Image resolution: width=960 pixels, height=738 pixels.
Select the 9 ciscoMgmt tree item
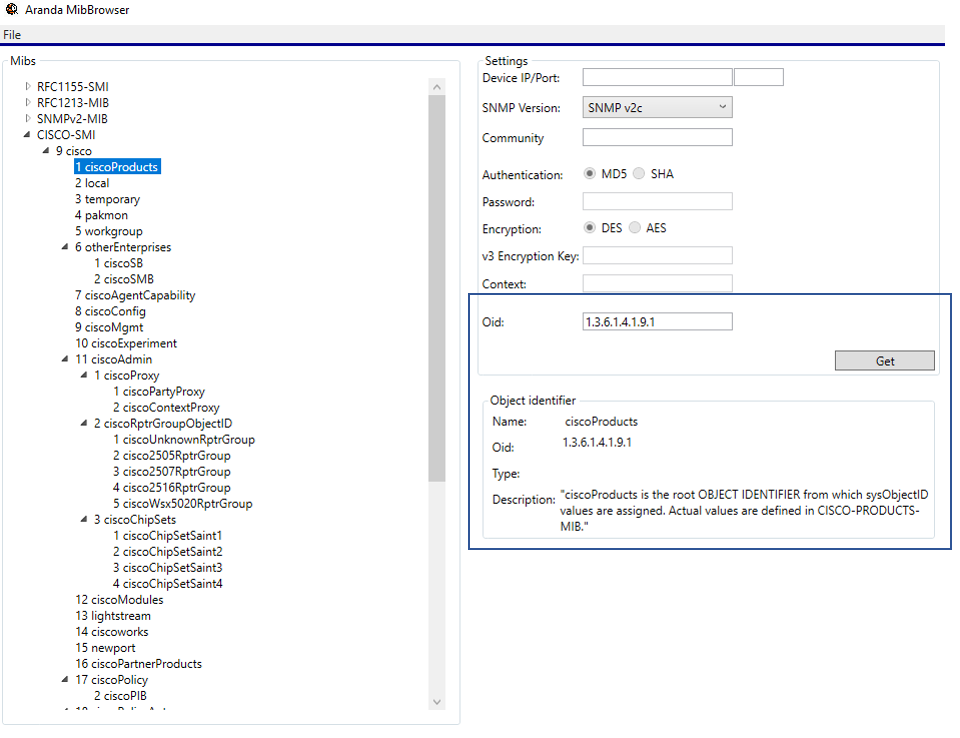109,327
